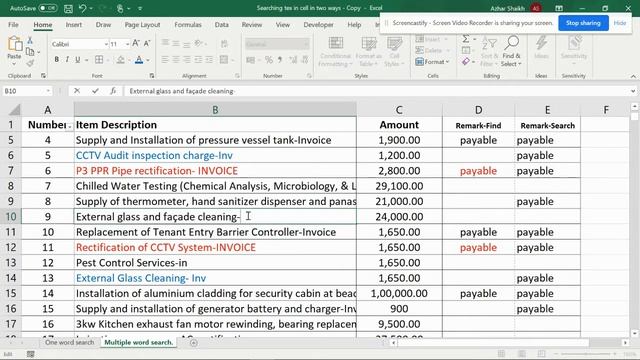Click Hide link in sharing banner
This screenshot has height=360, width=640.
click(x=620, y=23)
